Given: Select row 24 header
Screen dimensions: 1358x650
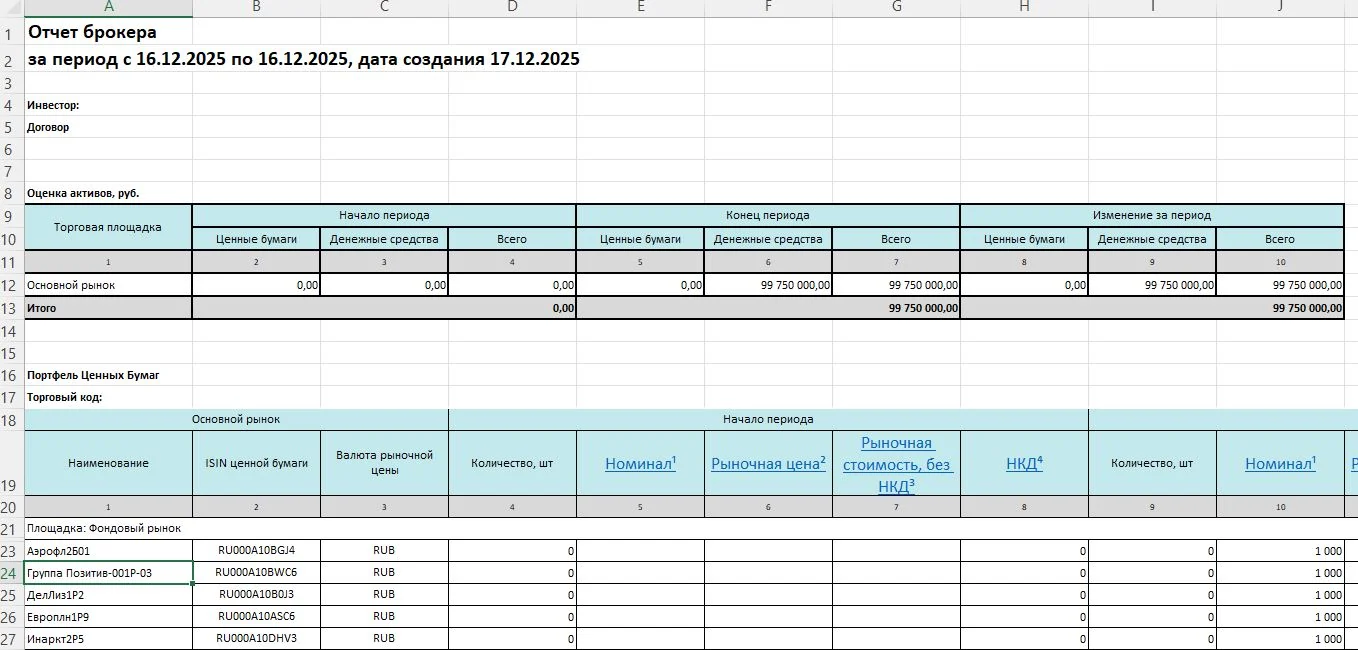Looking at the screenshot, I should point(11,573).
